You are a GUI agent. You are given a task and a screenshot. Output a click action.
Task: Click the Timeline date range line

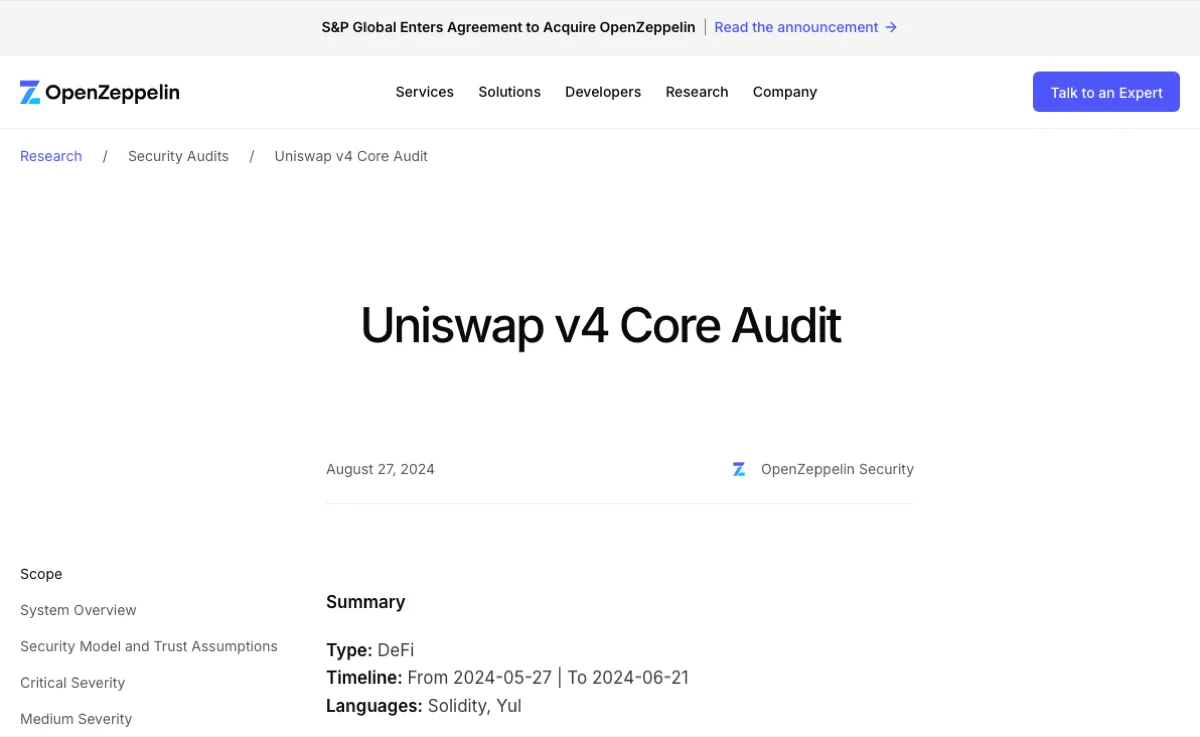[507, 678]
